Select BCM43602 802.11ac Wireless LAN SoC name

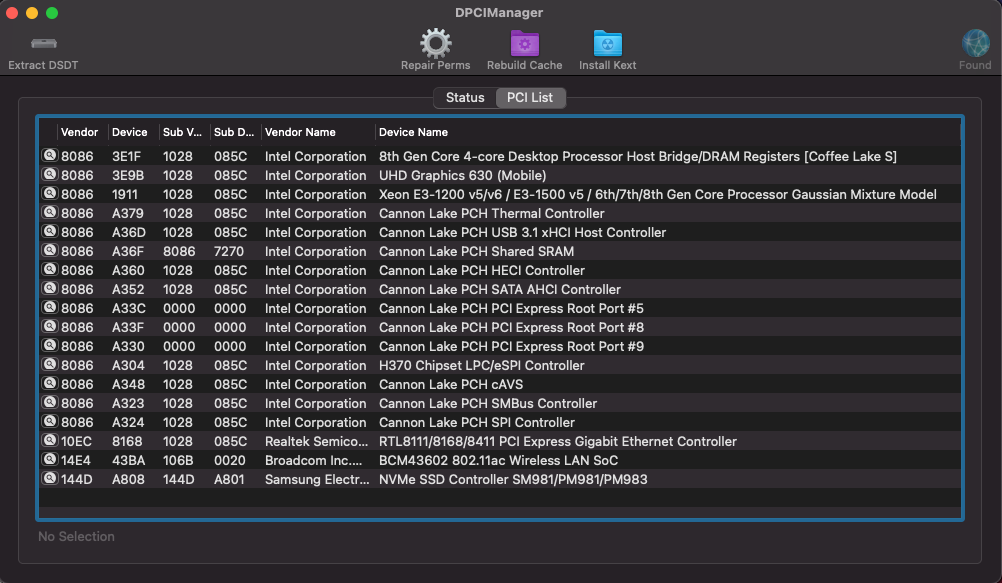point(498,460)
